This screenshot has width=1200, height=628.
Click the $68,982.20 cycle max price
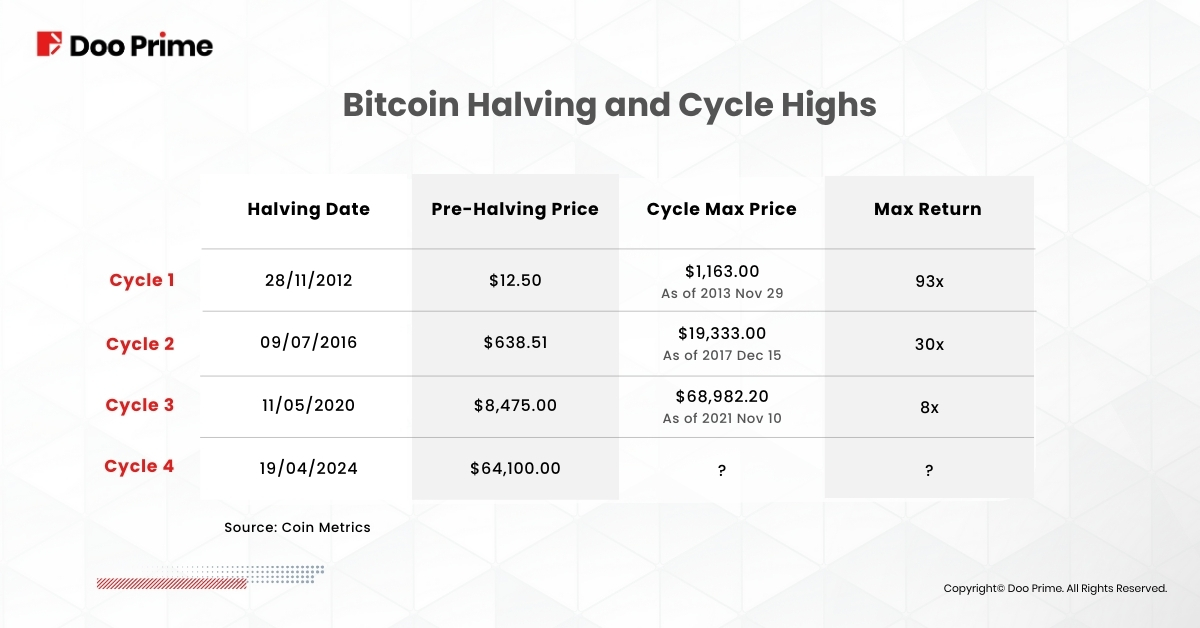pos(721,397)
